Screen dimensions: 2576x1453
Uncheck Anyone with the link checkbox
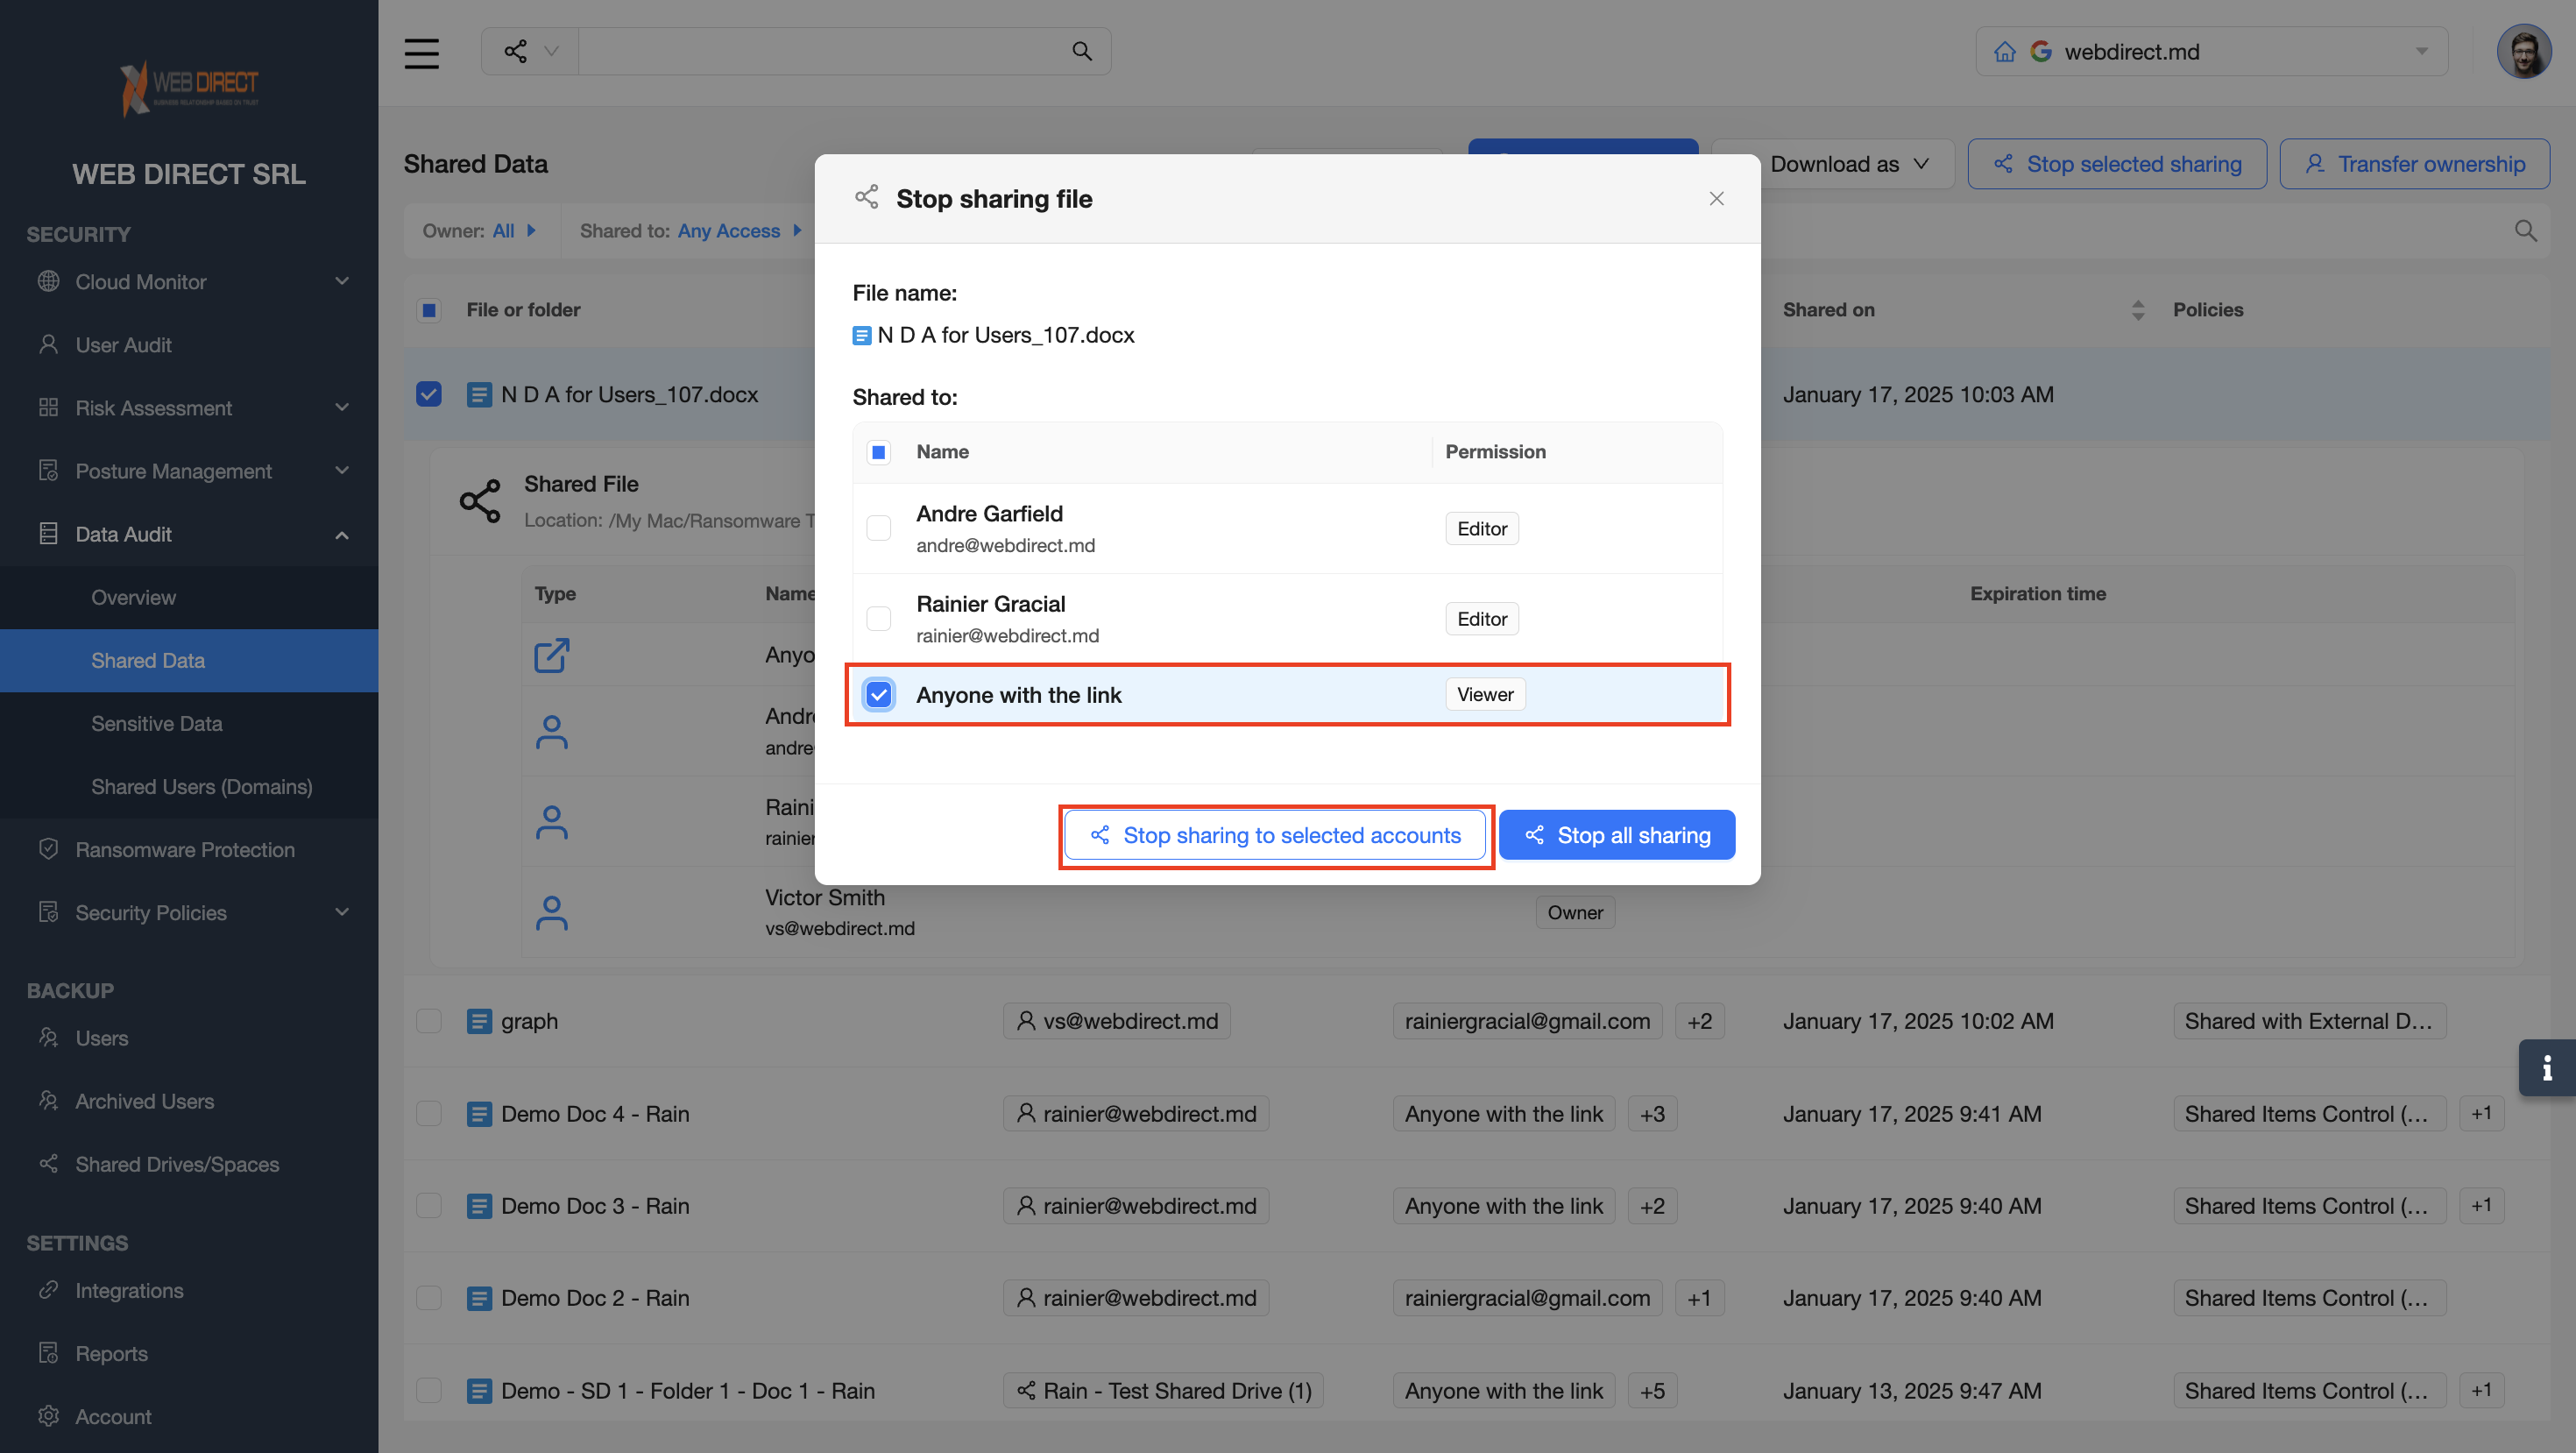click(878, 694)
